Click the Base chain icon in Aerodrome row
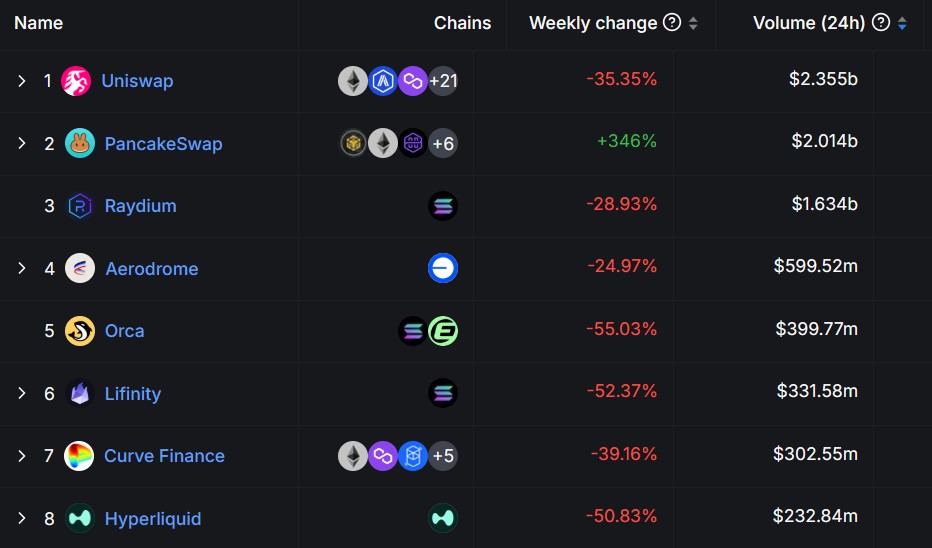This screenshot has width=932, height=548. pyautogui.click(x=443, y=268)
